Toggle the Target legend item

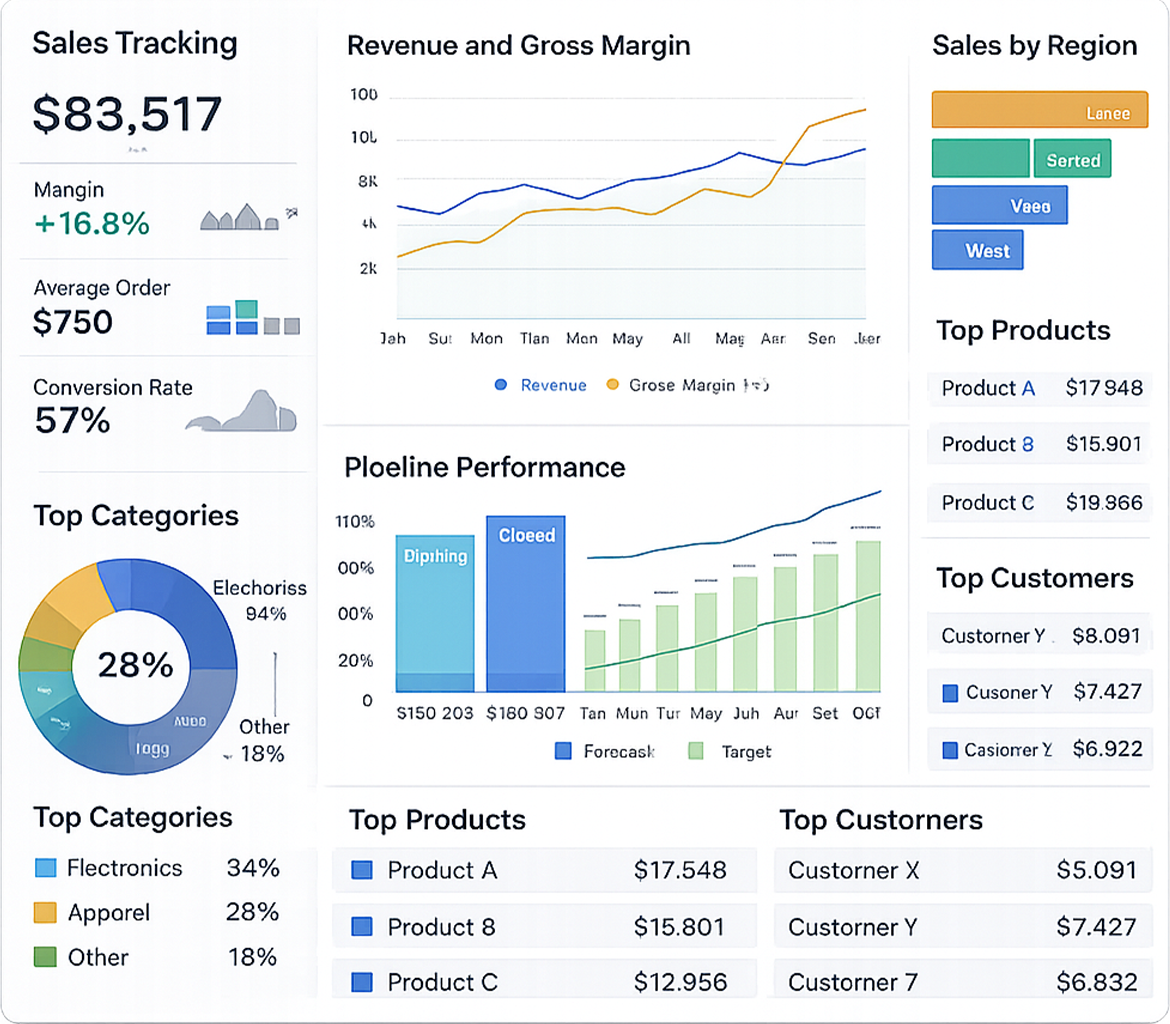point(732,751)
